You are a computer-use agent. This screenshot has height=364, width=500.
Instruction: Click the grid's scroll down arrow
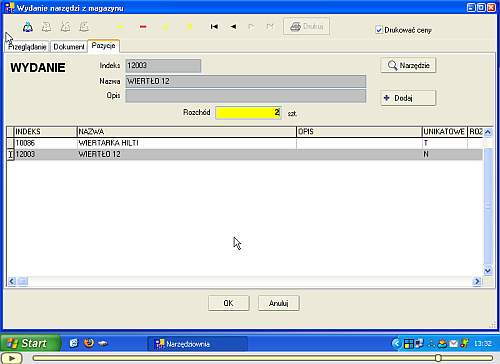(x=488, y=270)
